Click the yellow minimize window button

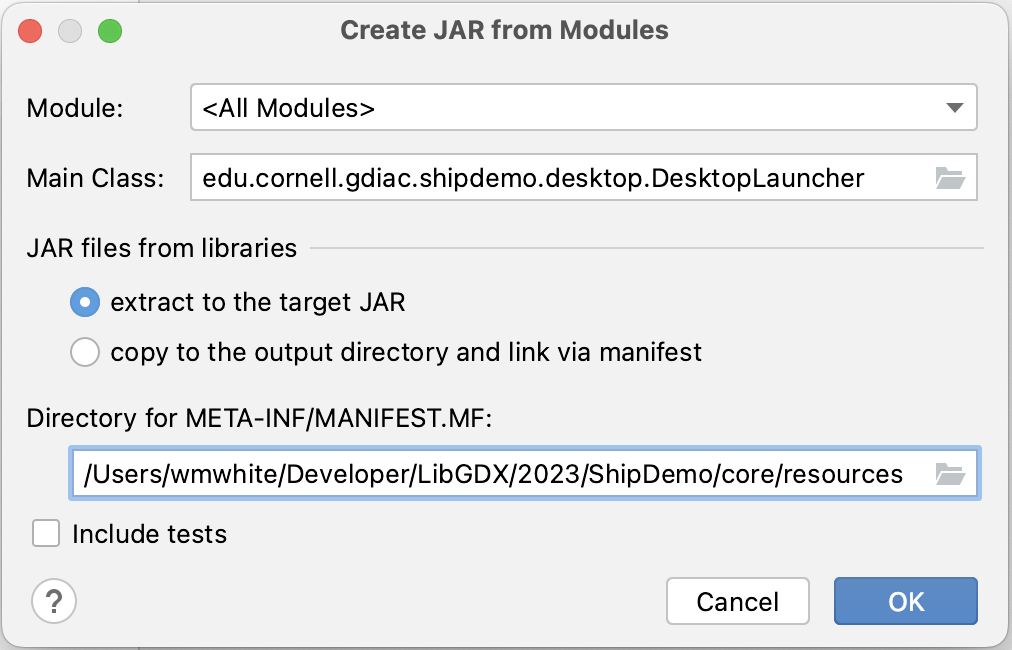click(70, 30)
